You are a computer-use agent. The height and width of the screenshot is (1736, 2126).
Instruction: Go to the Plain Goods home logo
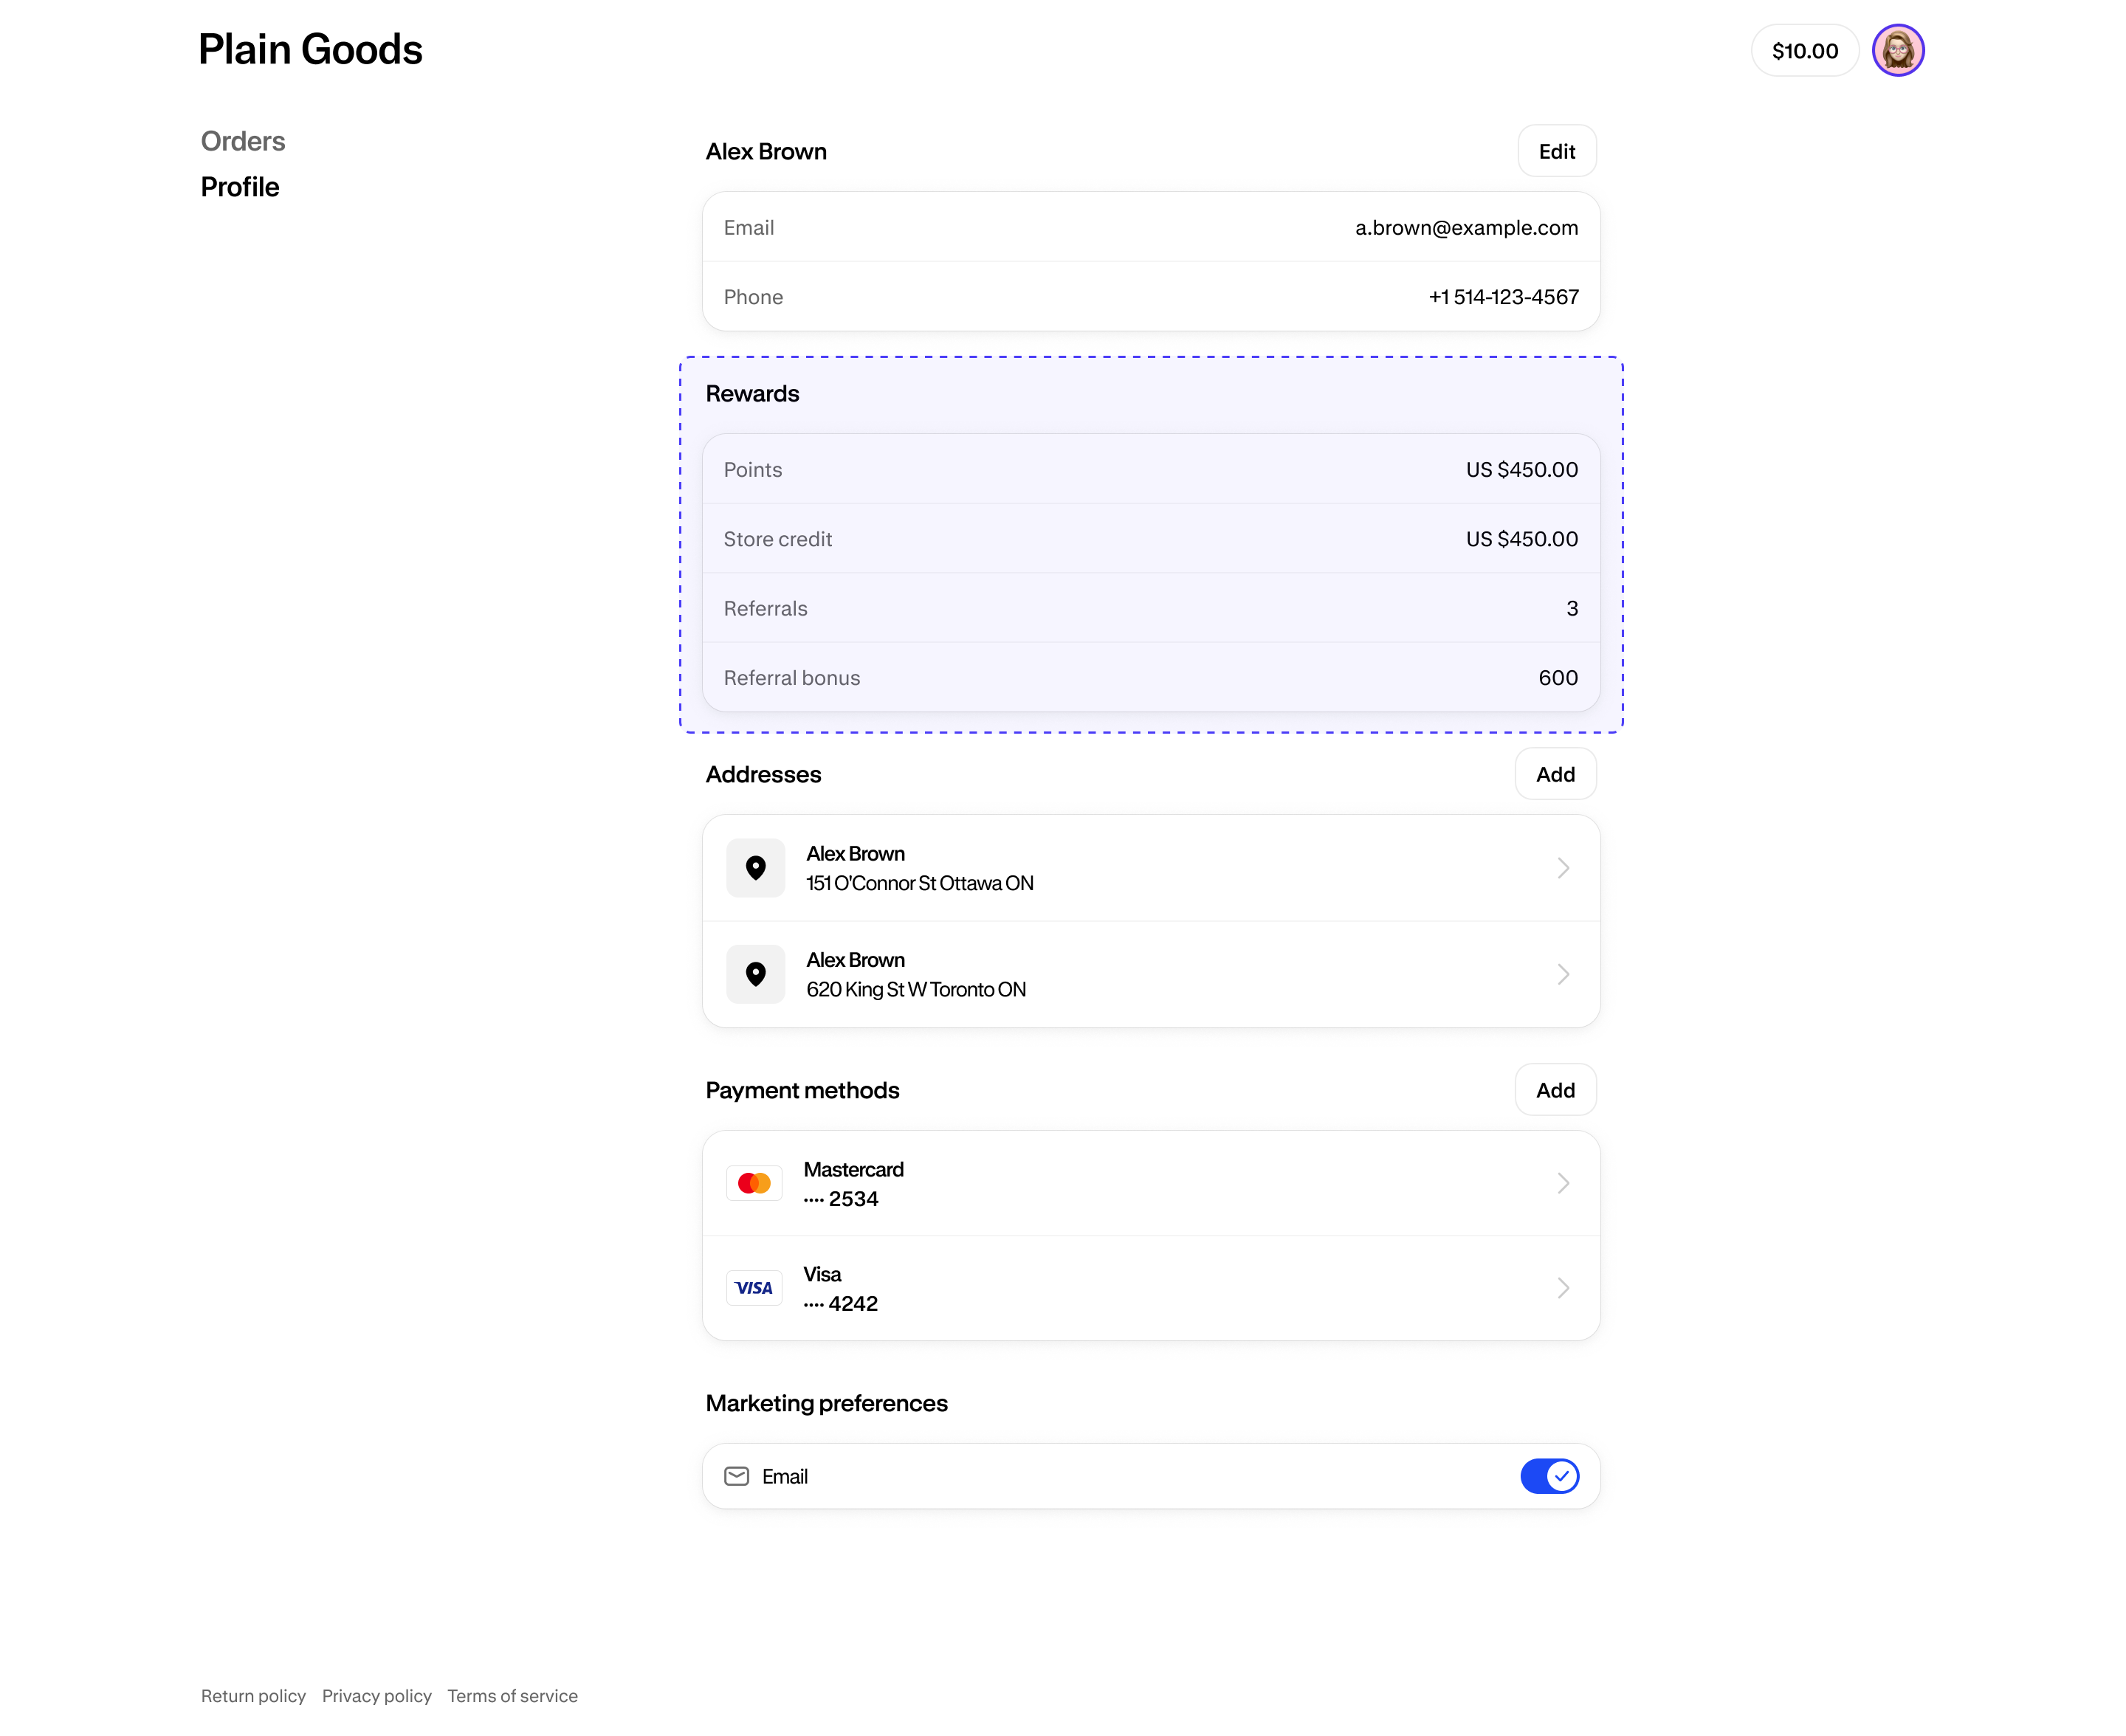point(310,49)
